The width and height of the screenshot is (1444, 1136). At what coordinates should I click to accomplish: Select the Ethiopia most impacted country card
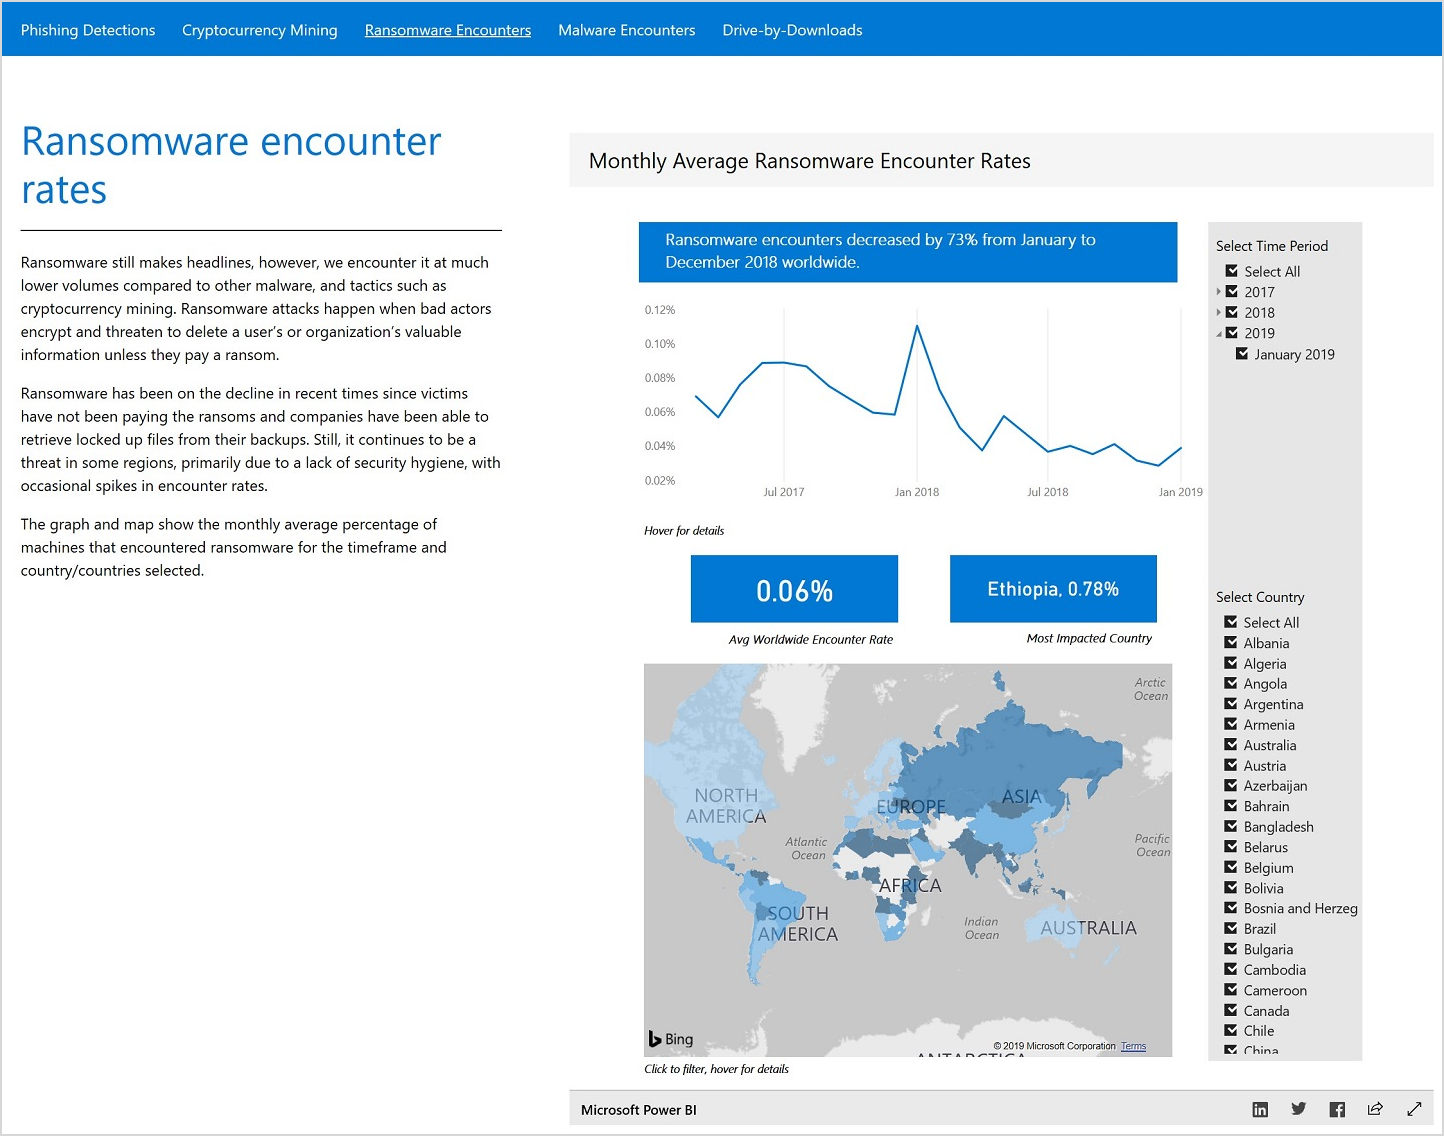click(x=1052, y=589)
